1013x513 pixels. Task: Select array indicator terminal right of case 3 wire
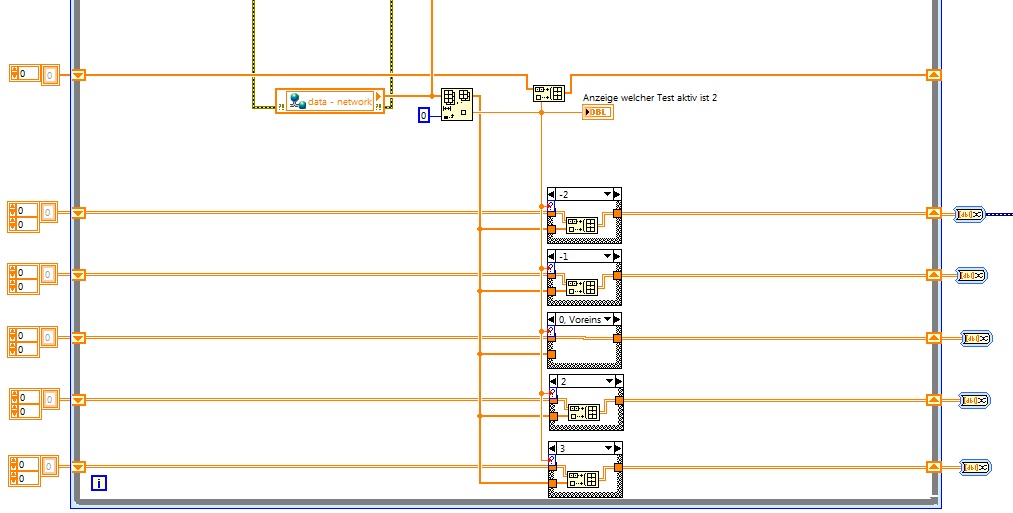pos(976,467)
